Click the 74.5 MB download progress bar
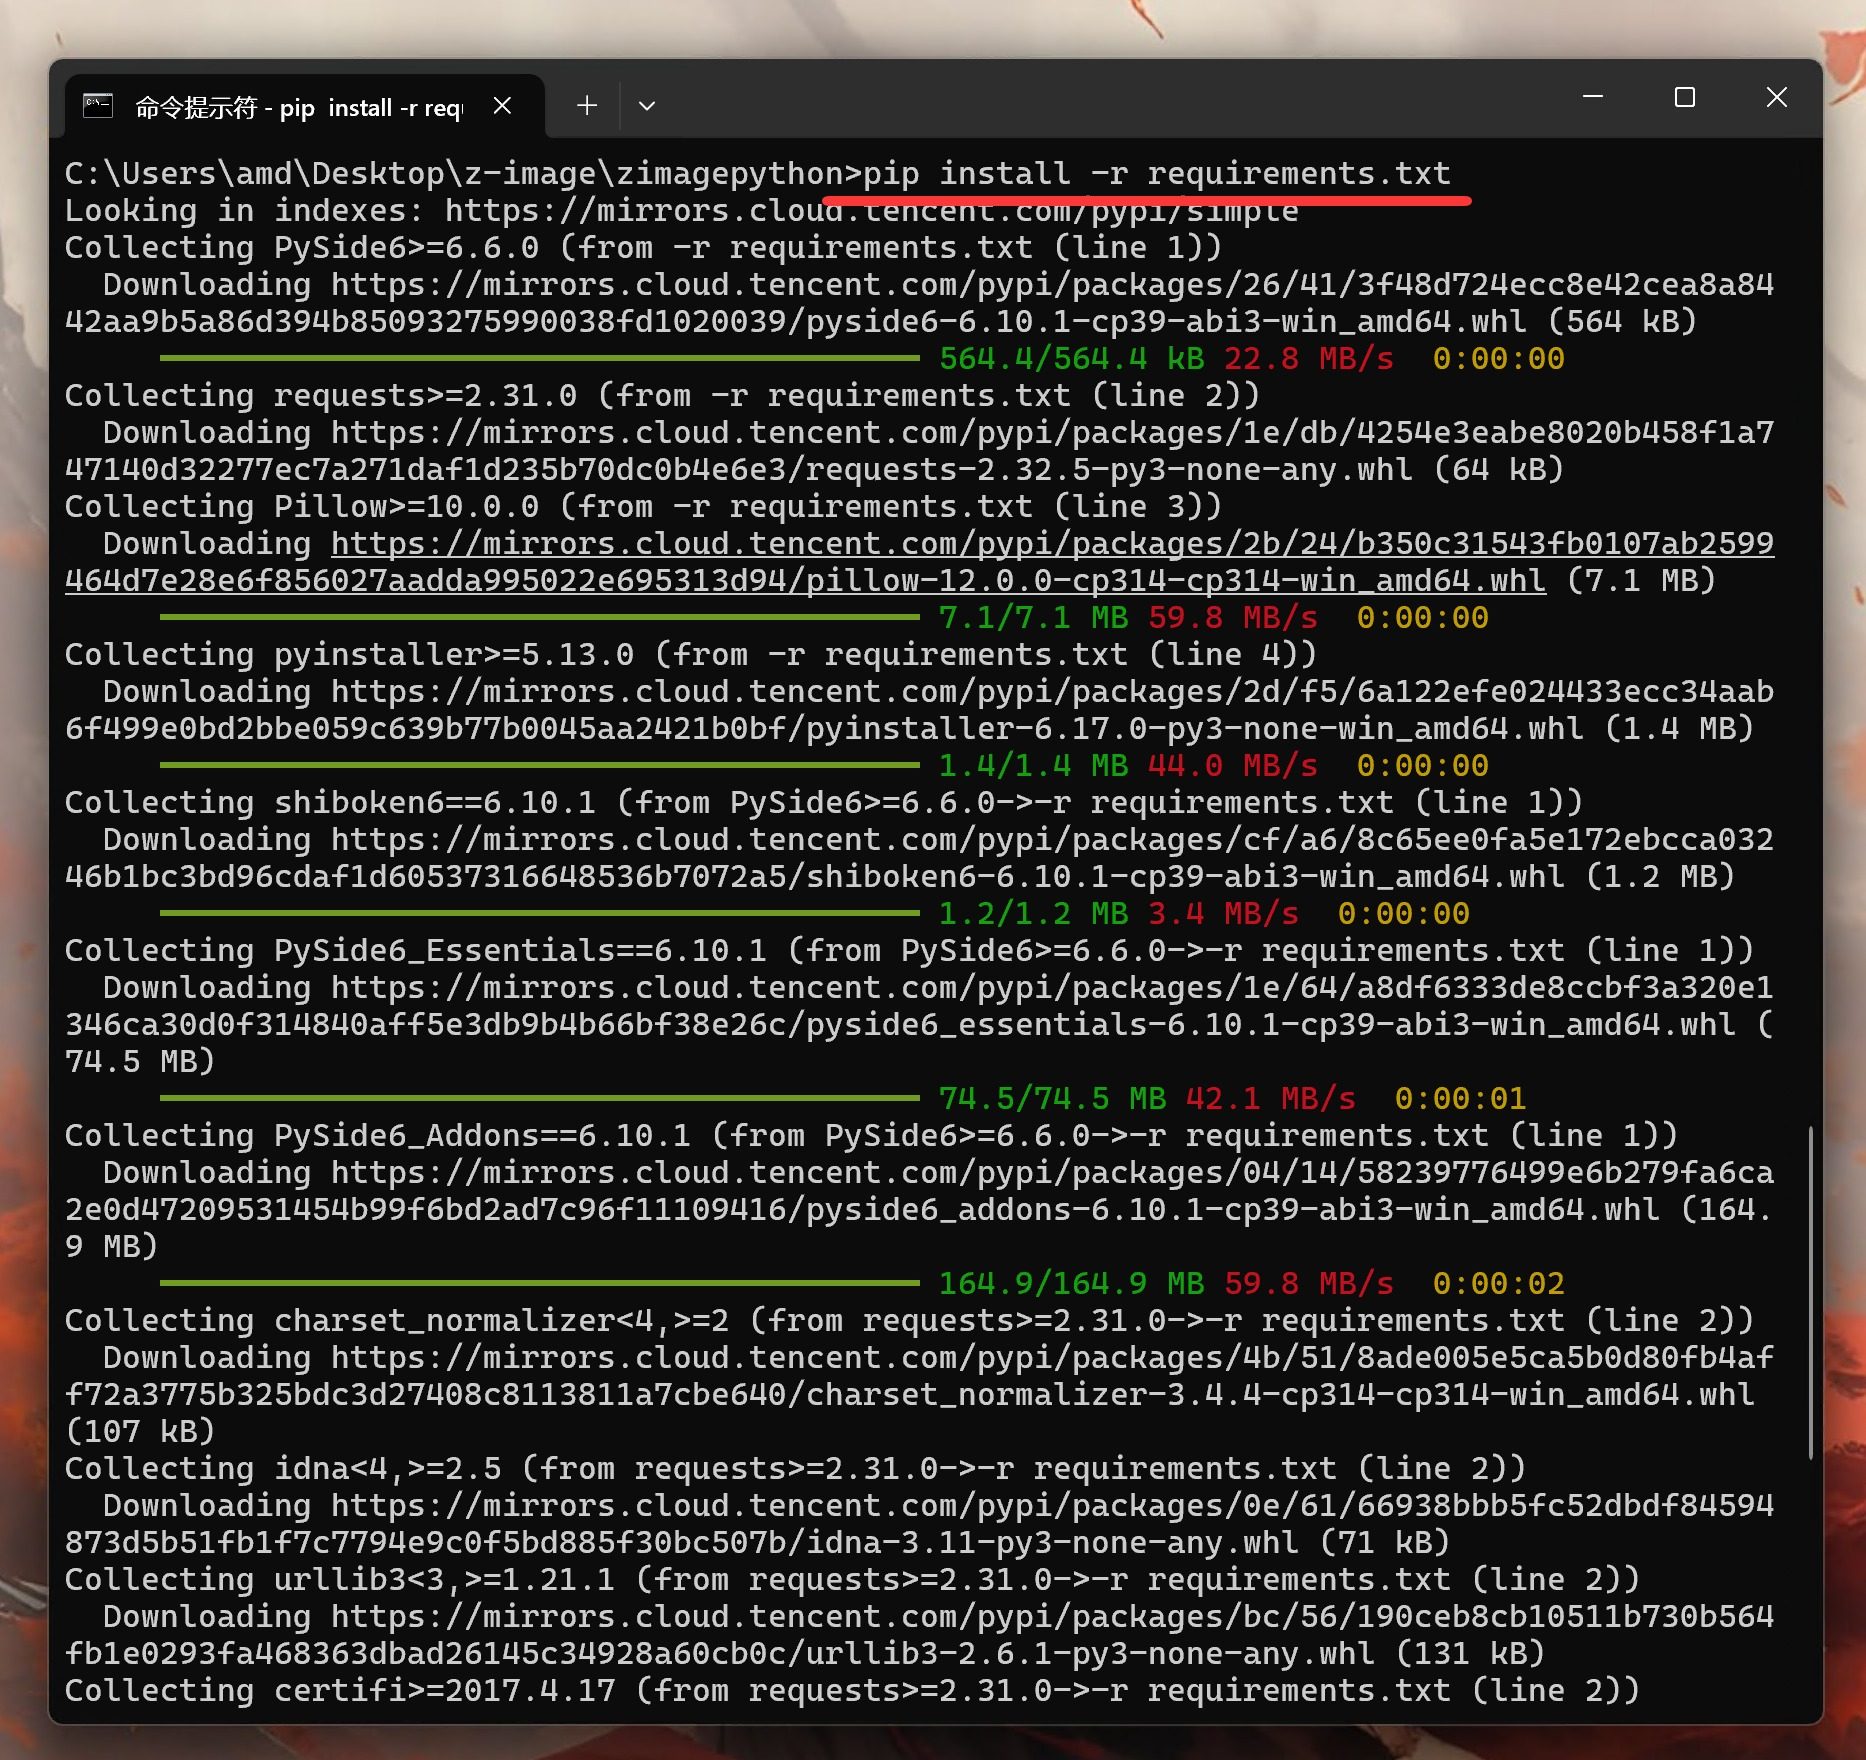 (539, 1098)
